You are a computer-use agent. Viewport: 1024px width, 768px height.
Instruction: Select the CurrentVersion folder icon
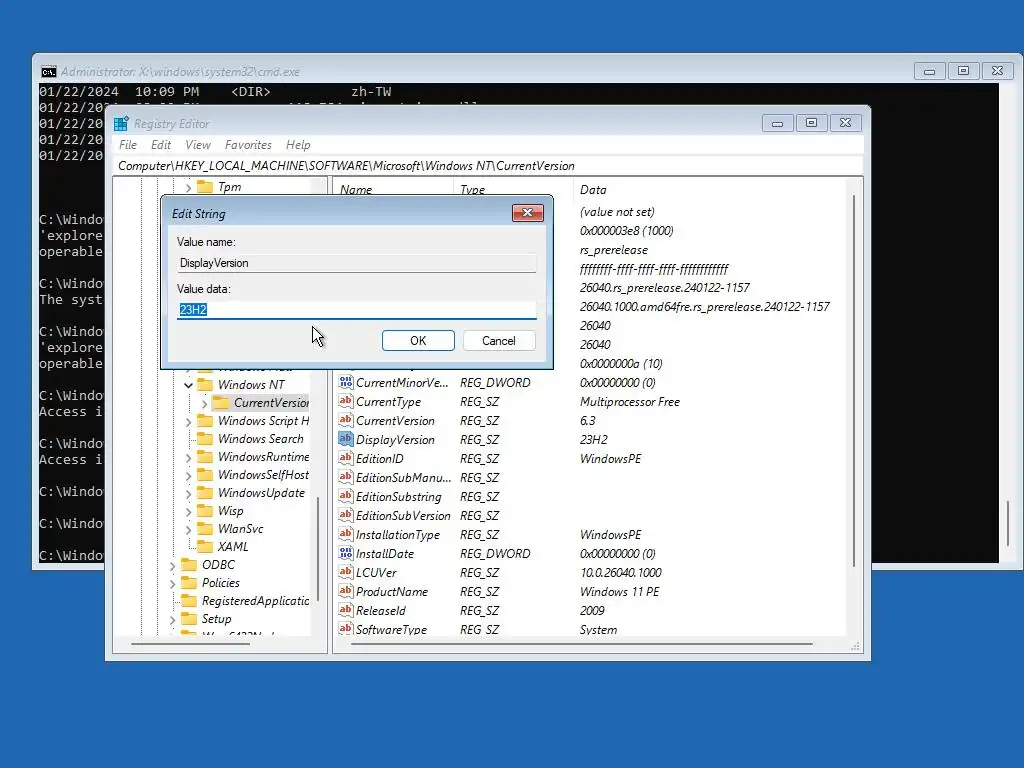coord(221,402)
